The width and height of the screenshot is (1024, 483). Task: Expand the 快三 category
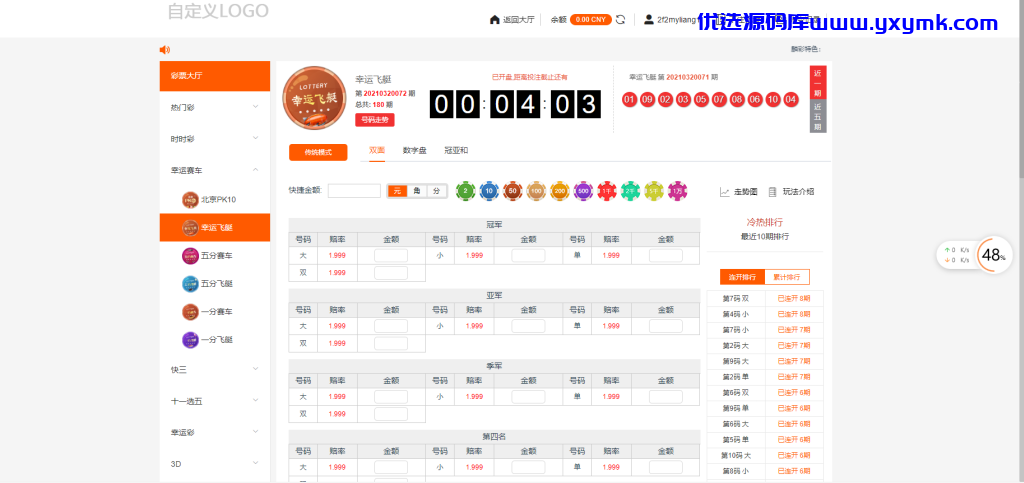tap(215, 369)
